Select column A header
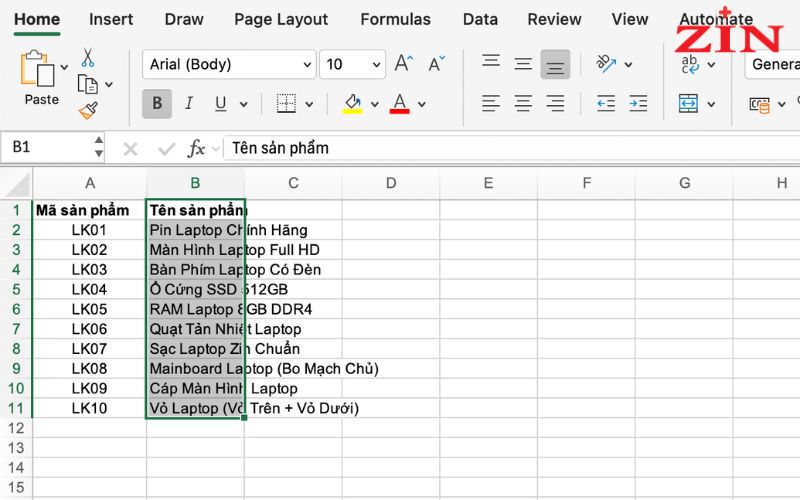 click(90, 183)
